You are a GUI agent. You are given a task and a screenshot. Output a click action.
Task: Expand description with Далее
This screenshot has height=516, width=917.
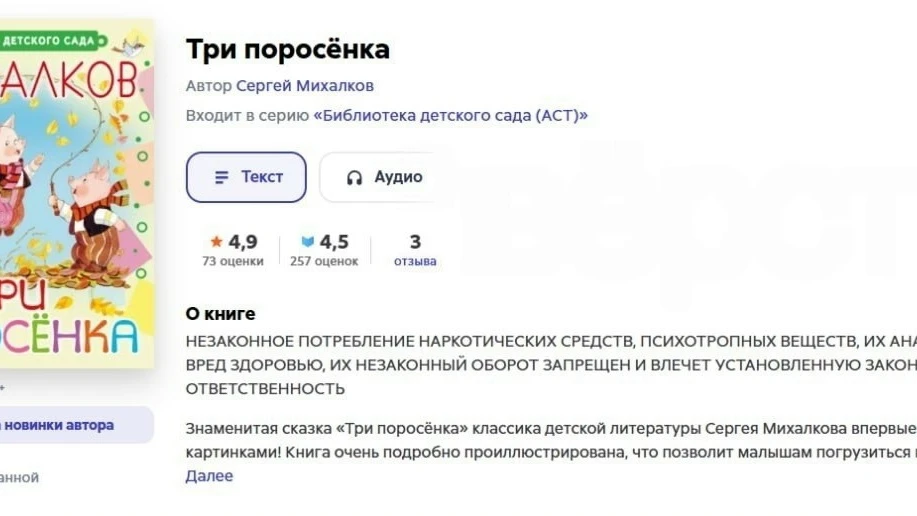tap(209, 476)
